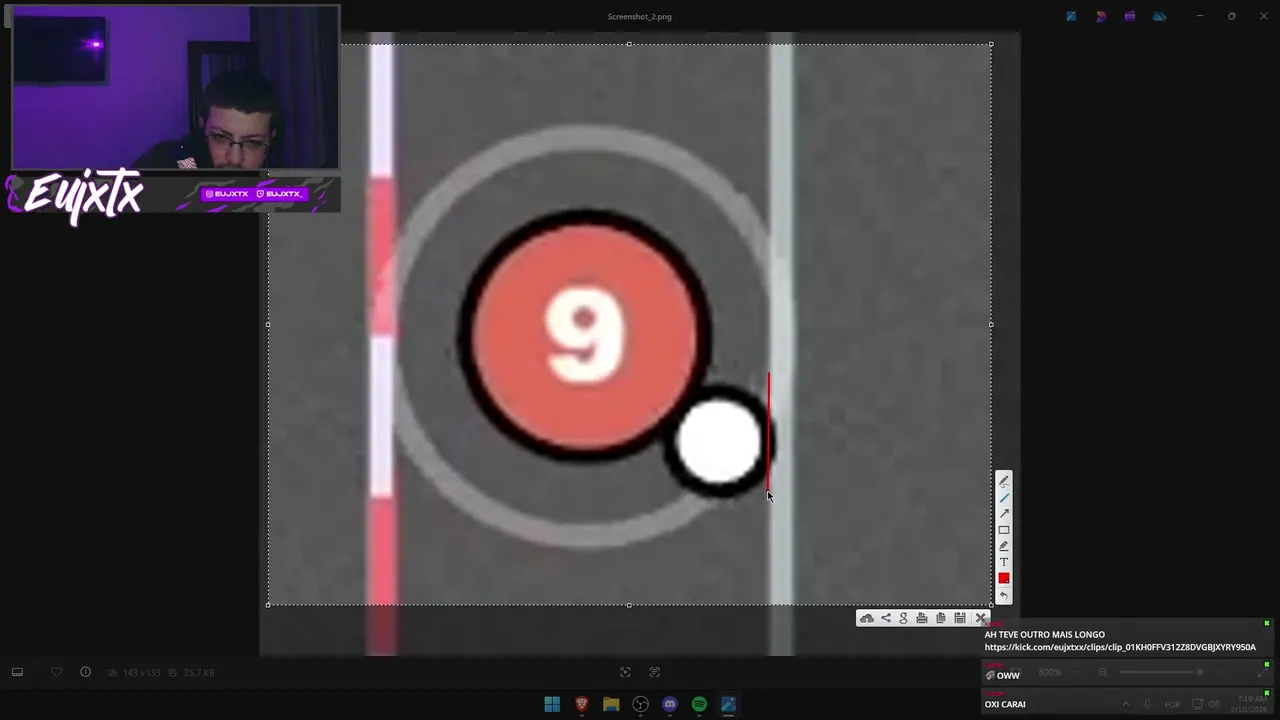This screenshot has width=1280, height=720.
Task: Enter fullscreen fit view in Photos
Action: pos(625,672)
